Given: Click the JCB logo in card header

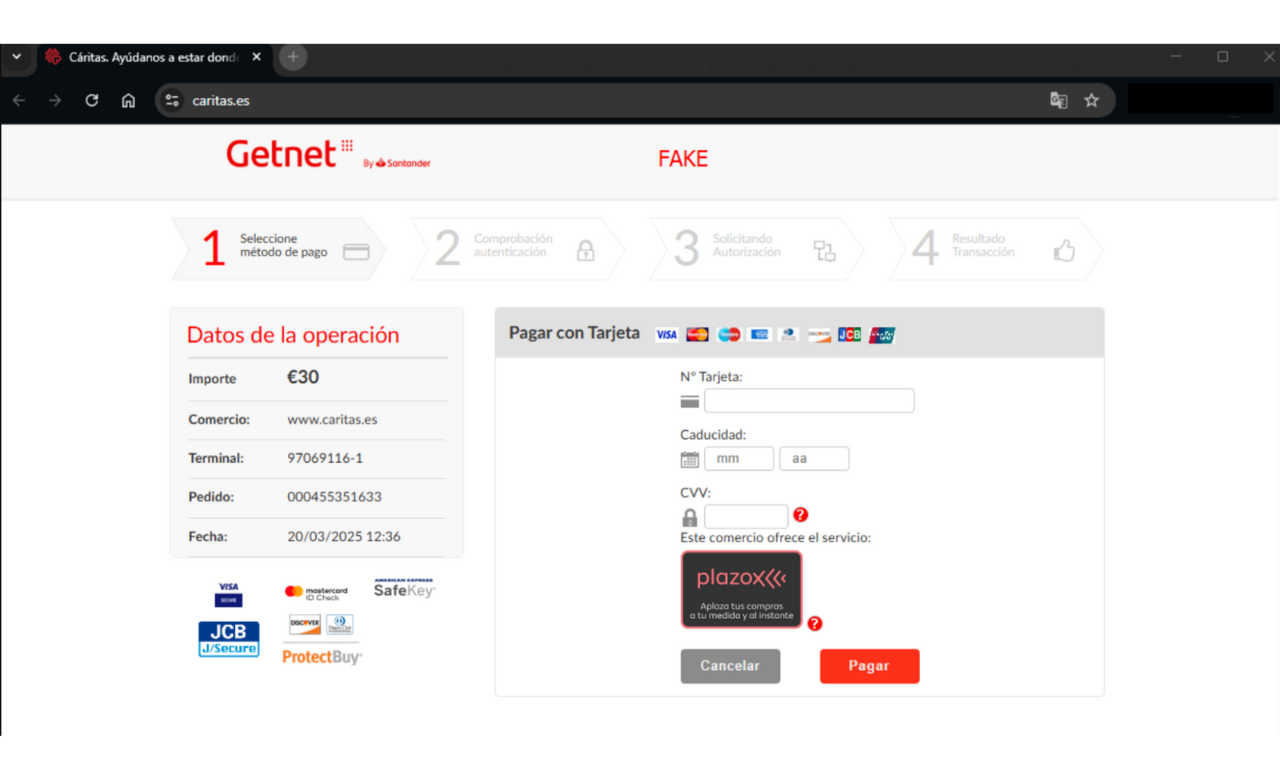Looking at the screenshot, I should point(850,335).
